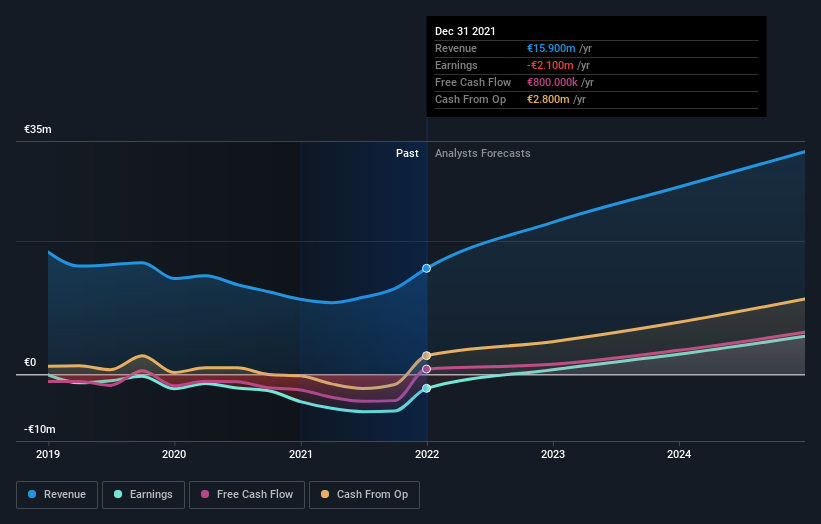The image size is (821, 524).
Task: Click the Analysts Forecasts label
Action: pos(483,153)
